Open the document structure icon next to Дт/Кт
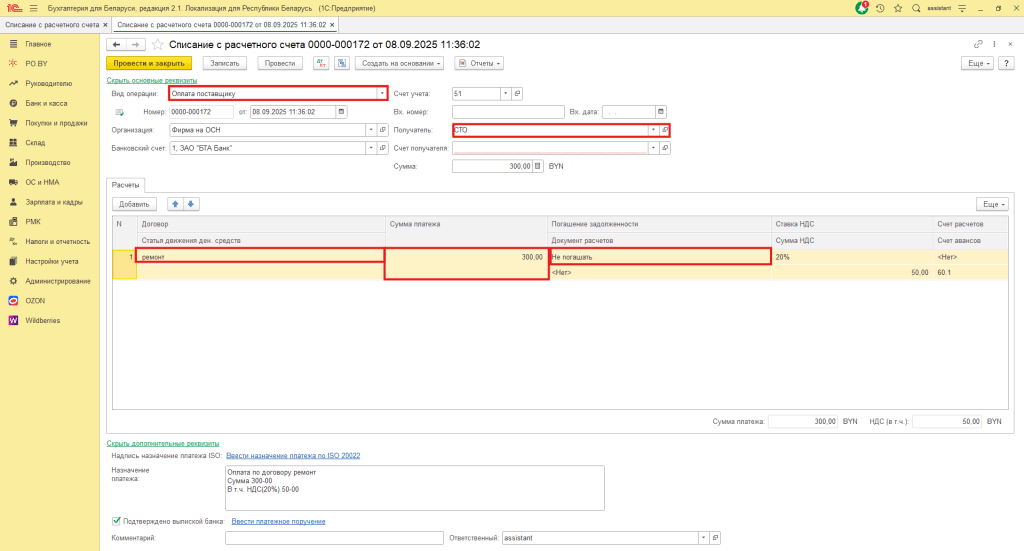 [342, 63]
